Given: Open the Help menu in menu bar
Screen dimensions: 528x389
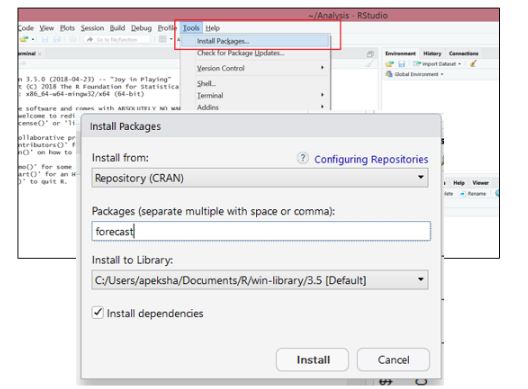Looking at the screenshot, I should point(212,28).
